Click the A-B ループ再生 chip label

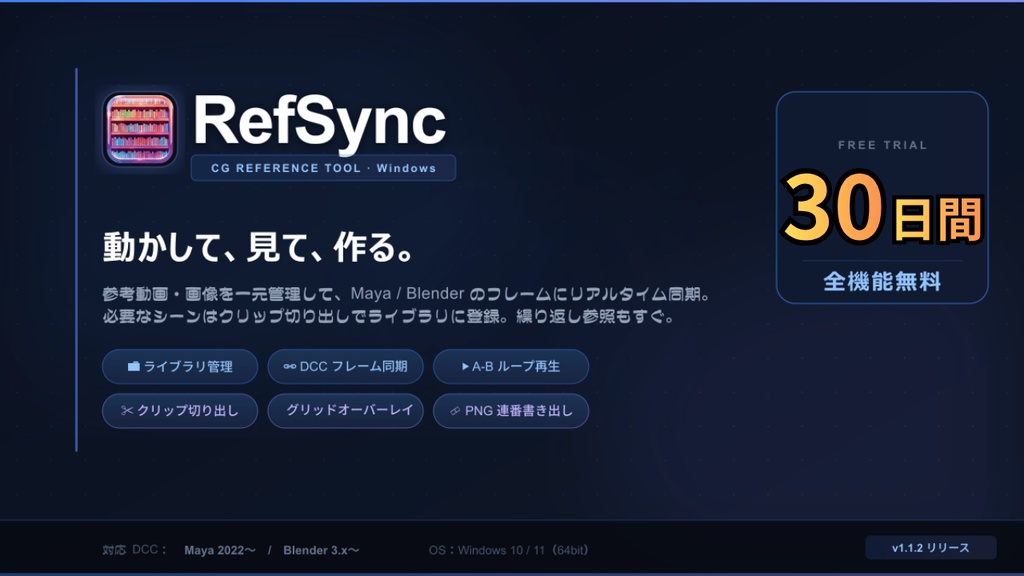(515, 366)
